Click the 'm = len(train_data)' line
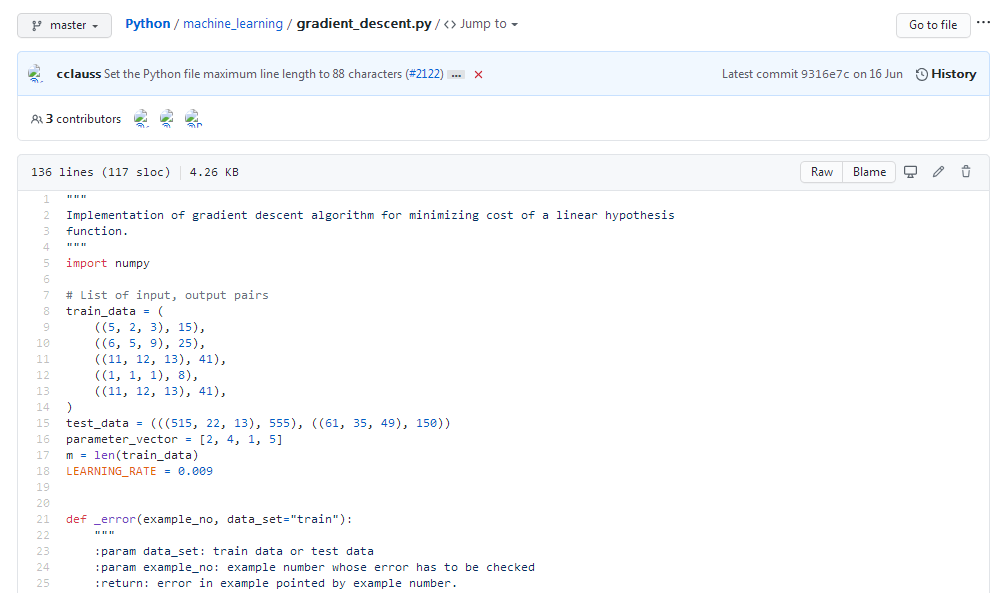The image size is (1004, 593). click(x=132, y=455)
